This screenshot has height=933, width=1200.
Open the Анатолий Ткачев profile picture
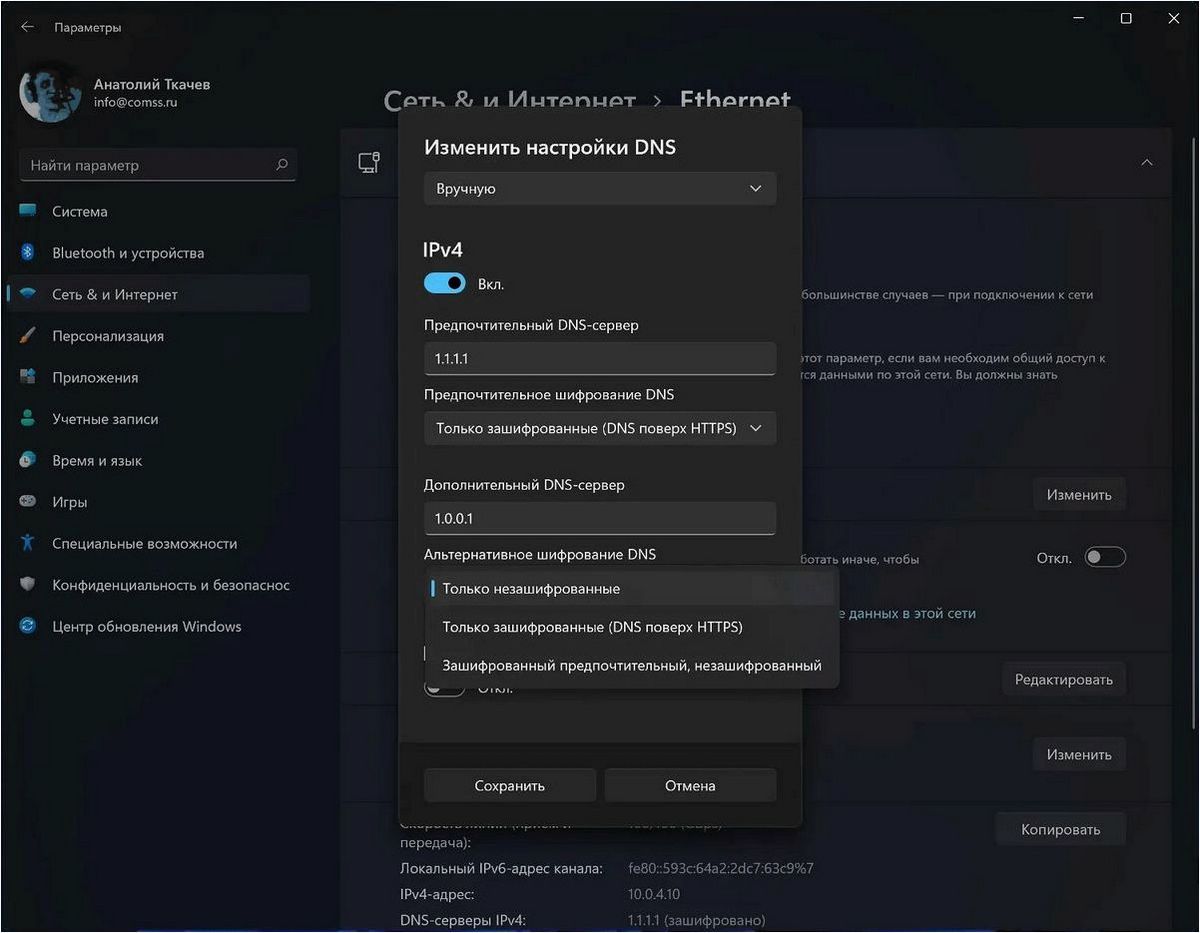(50, 93)
